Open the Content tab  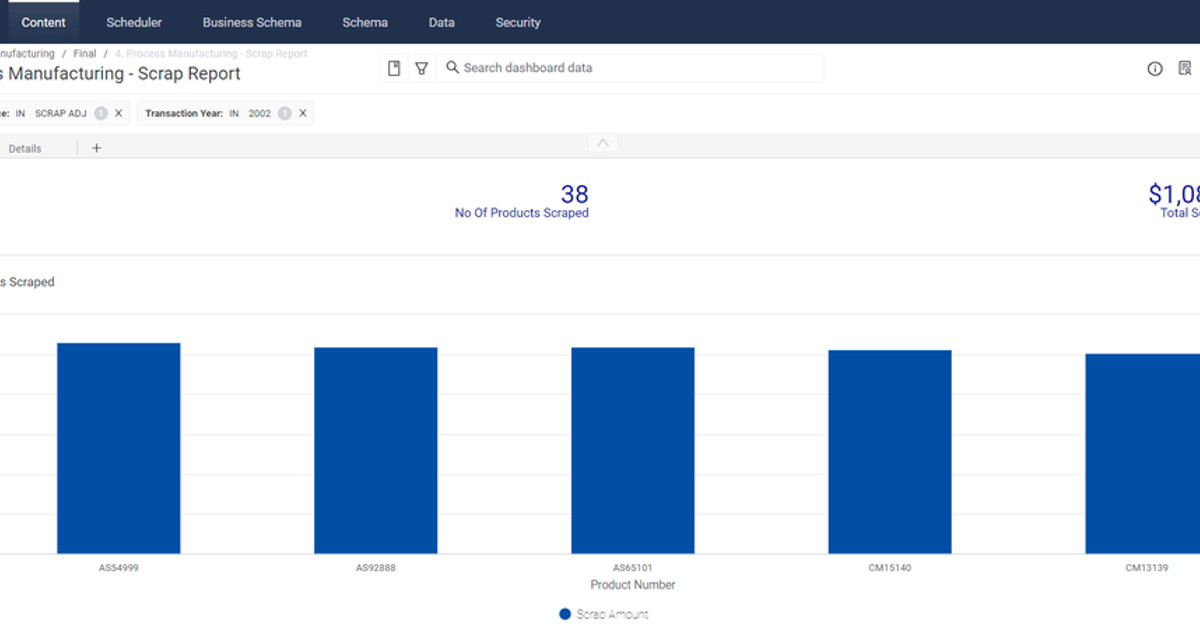click(43, 22)
